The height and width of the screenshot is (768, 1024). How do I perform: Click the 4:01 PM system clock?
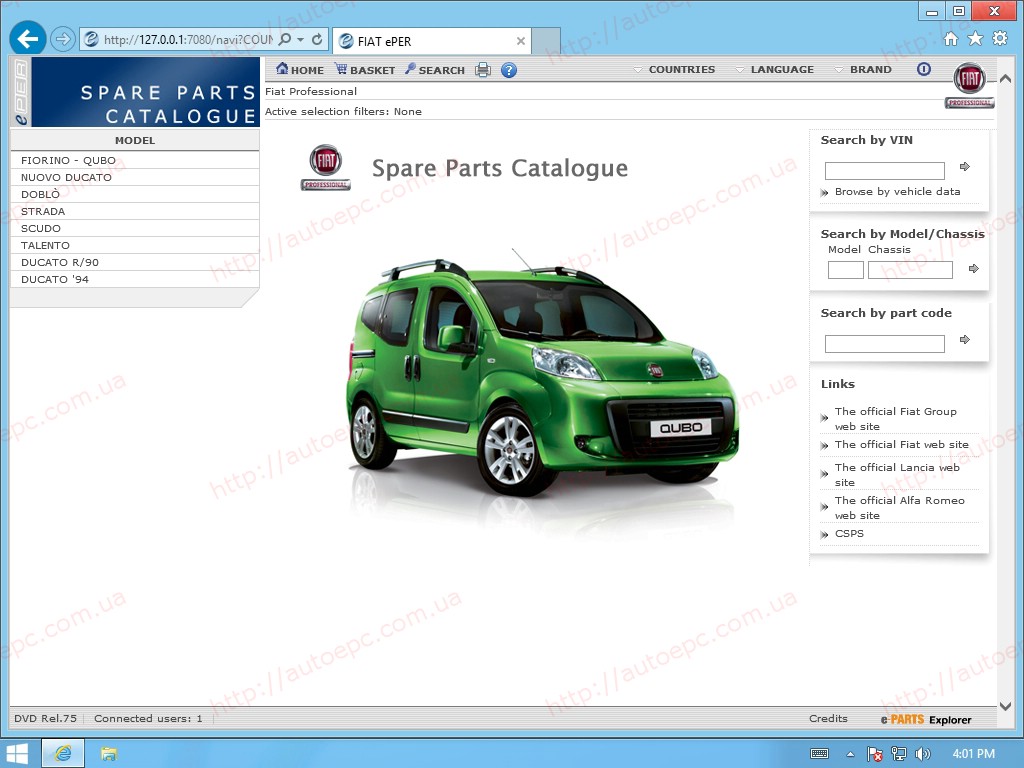(x=974, y=754)
